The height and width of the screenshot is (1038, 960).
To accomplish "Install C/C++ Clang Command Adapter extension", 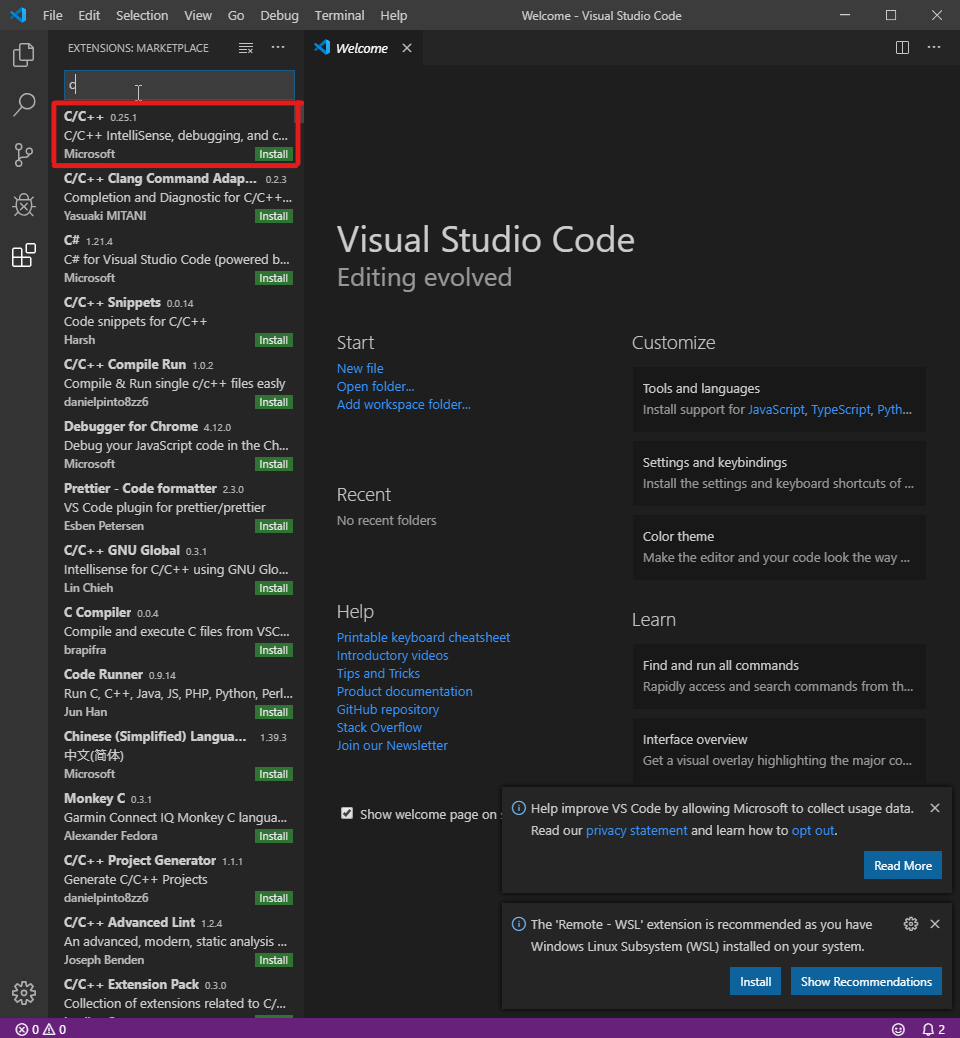I will coord(273,216).
